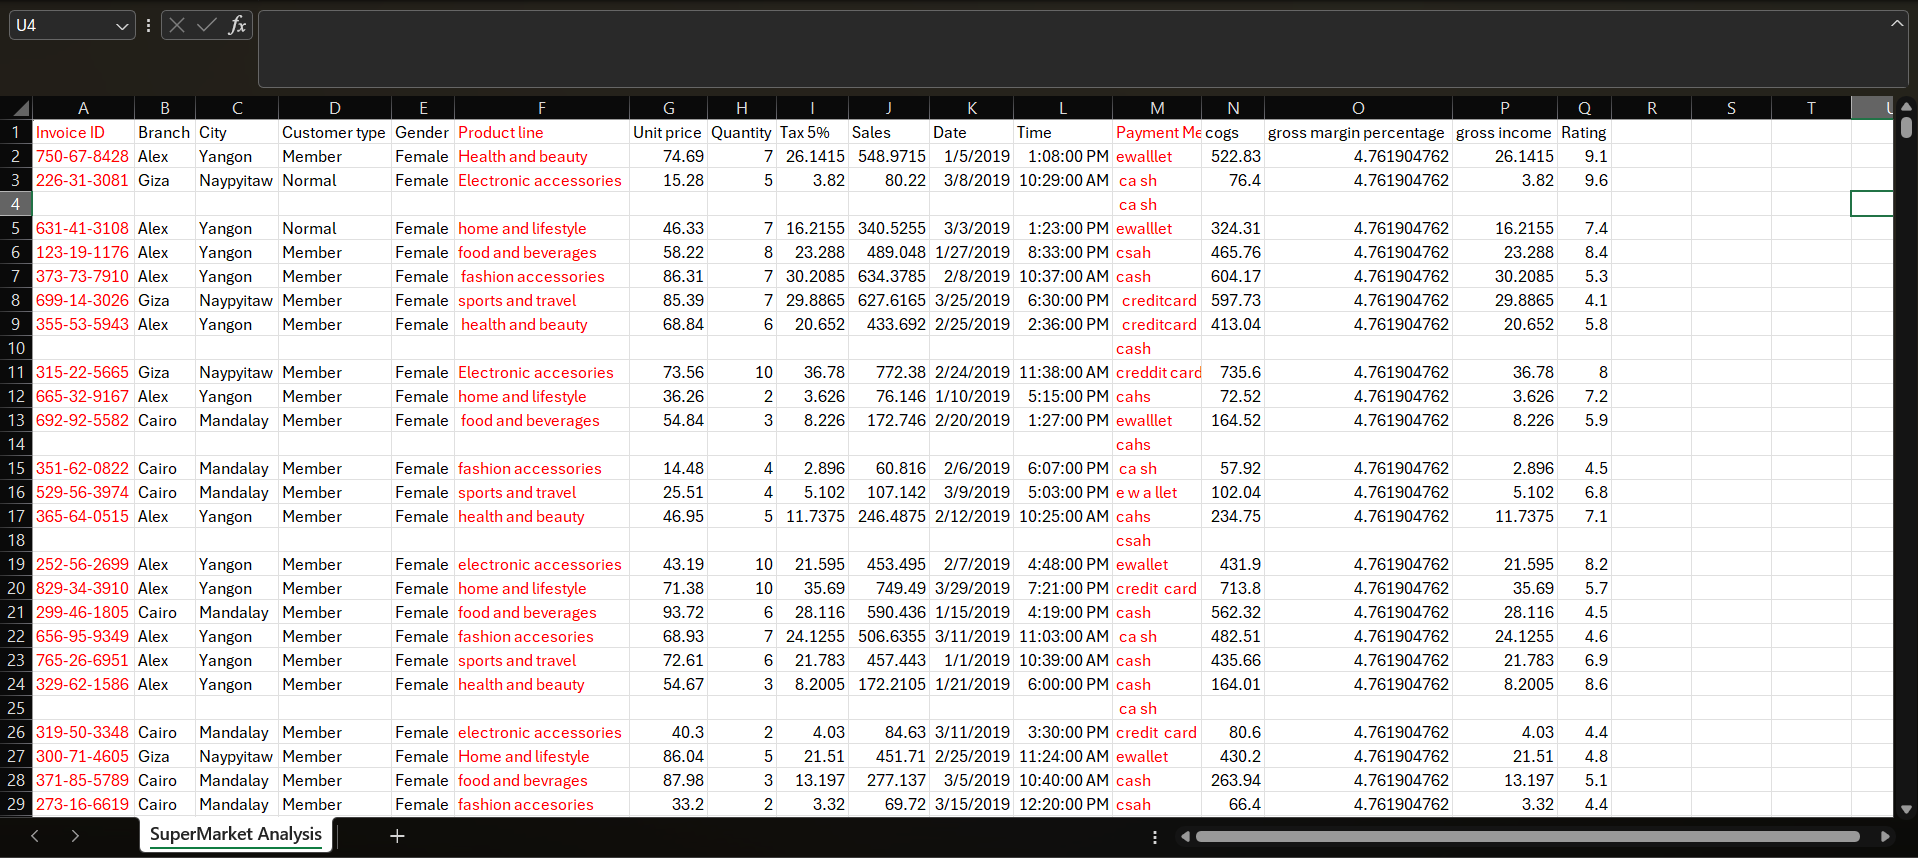Select column O header

1358,108
